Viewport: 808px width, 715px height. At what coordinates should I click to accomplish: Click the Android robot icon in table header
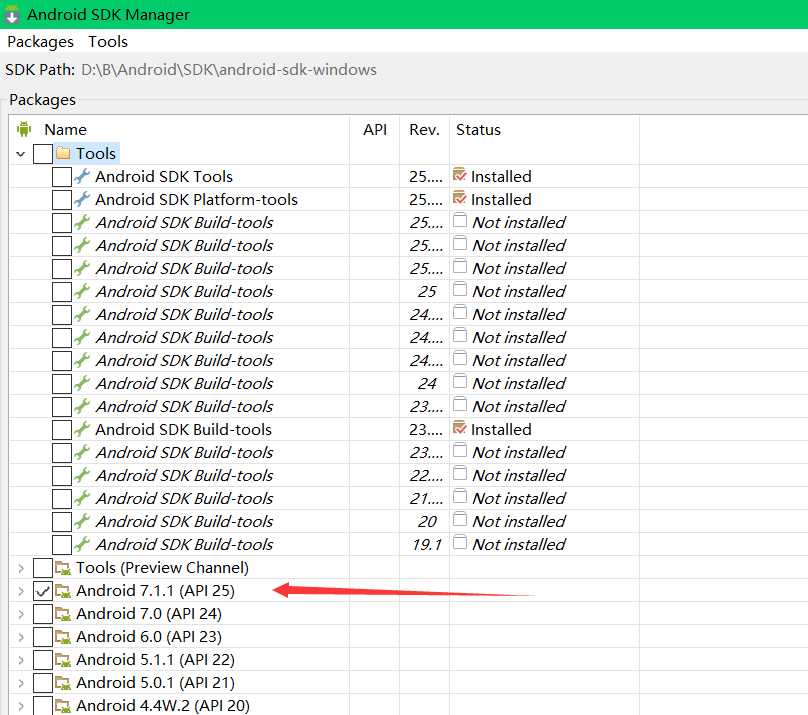pos(24,129)
